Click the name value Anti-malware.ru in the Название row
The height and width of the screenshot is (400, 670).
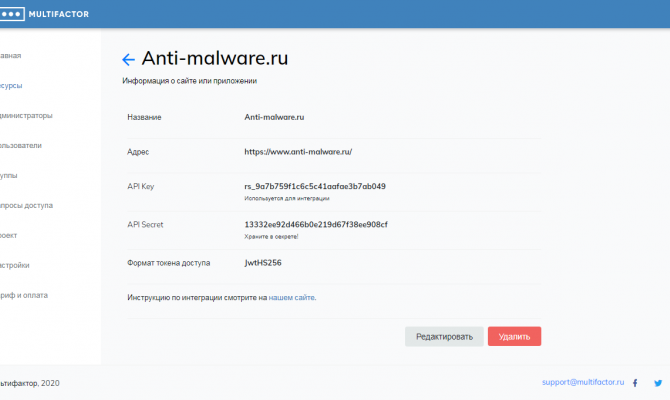(274, 117)
